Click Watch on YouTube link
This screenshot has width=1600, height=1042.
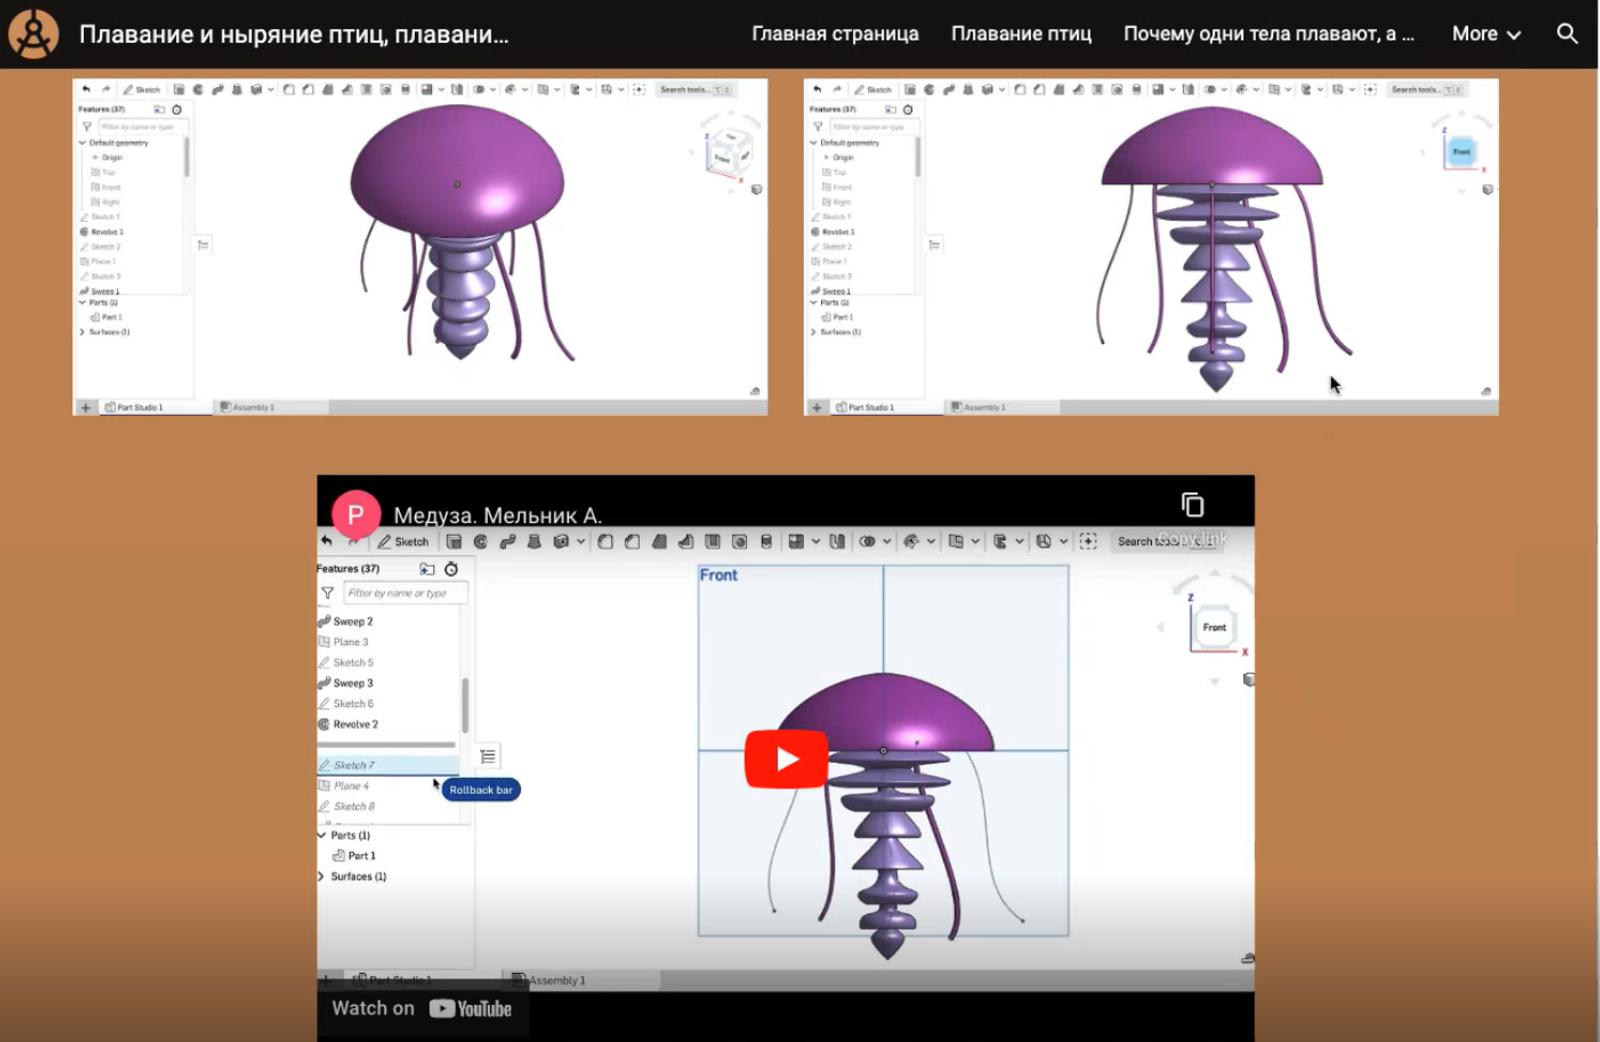(x=422, y=1008)
